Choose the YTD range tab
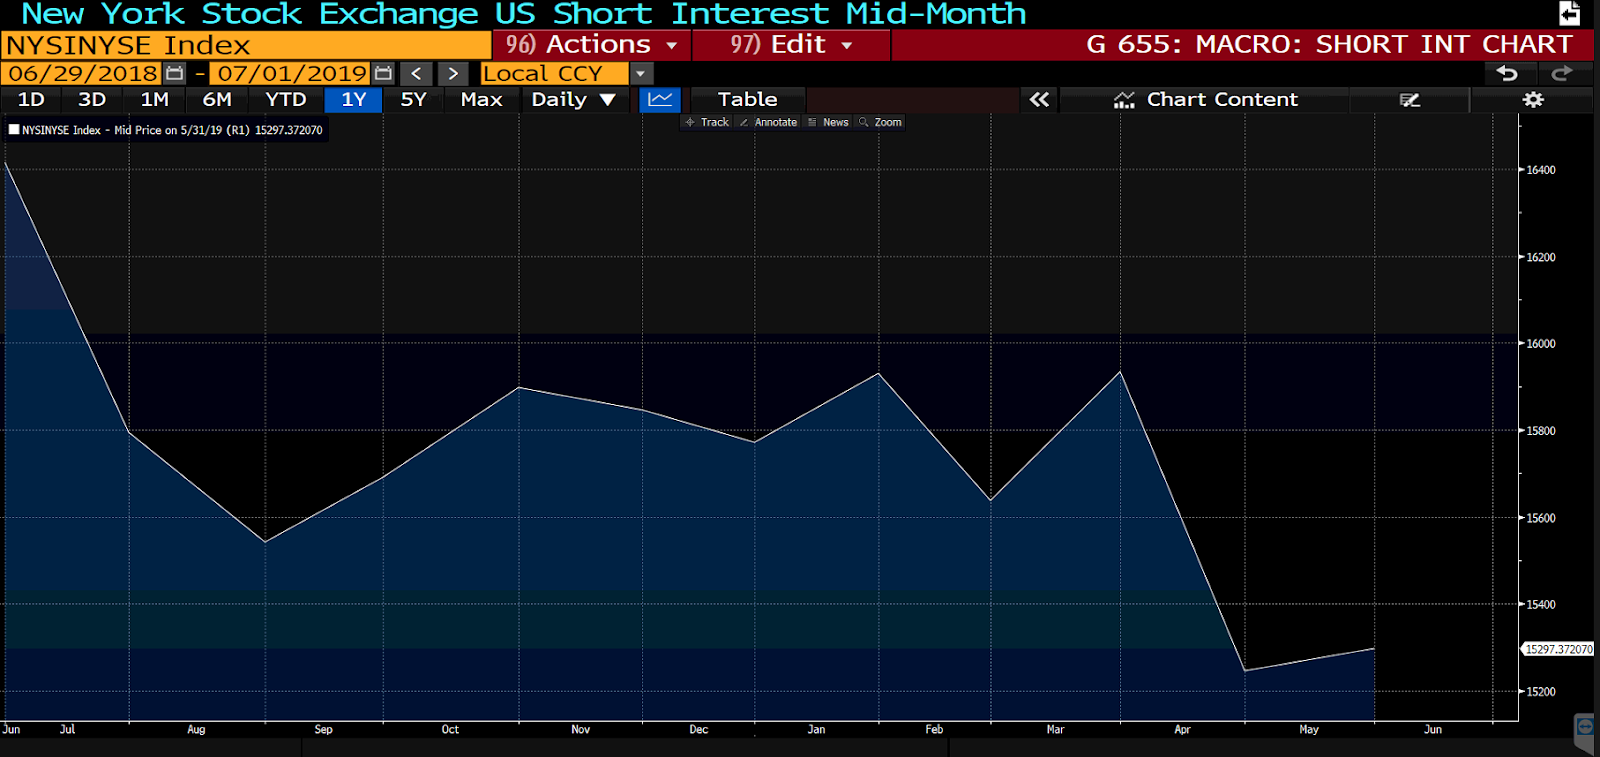Image resolution: width=1600 pixels, height=757 pixels. pos(286,99)
